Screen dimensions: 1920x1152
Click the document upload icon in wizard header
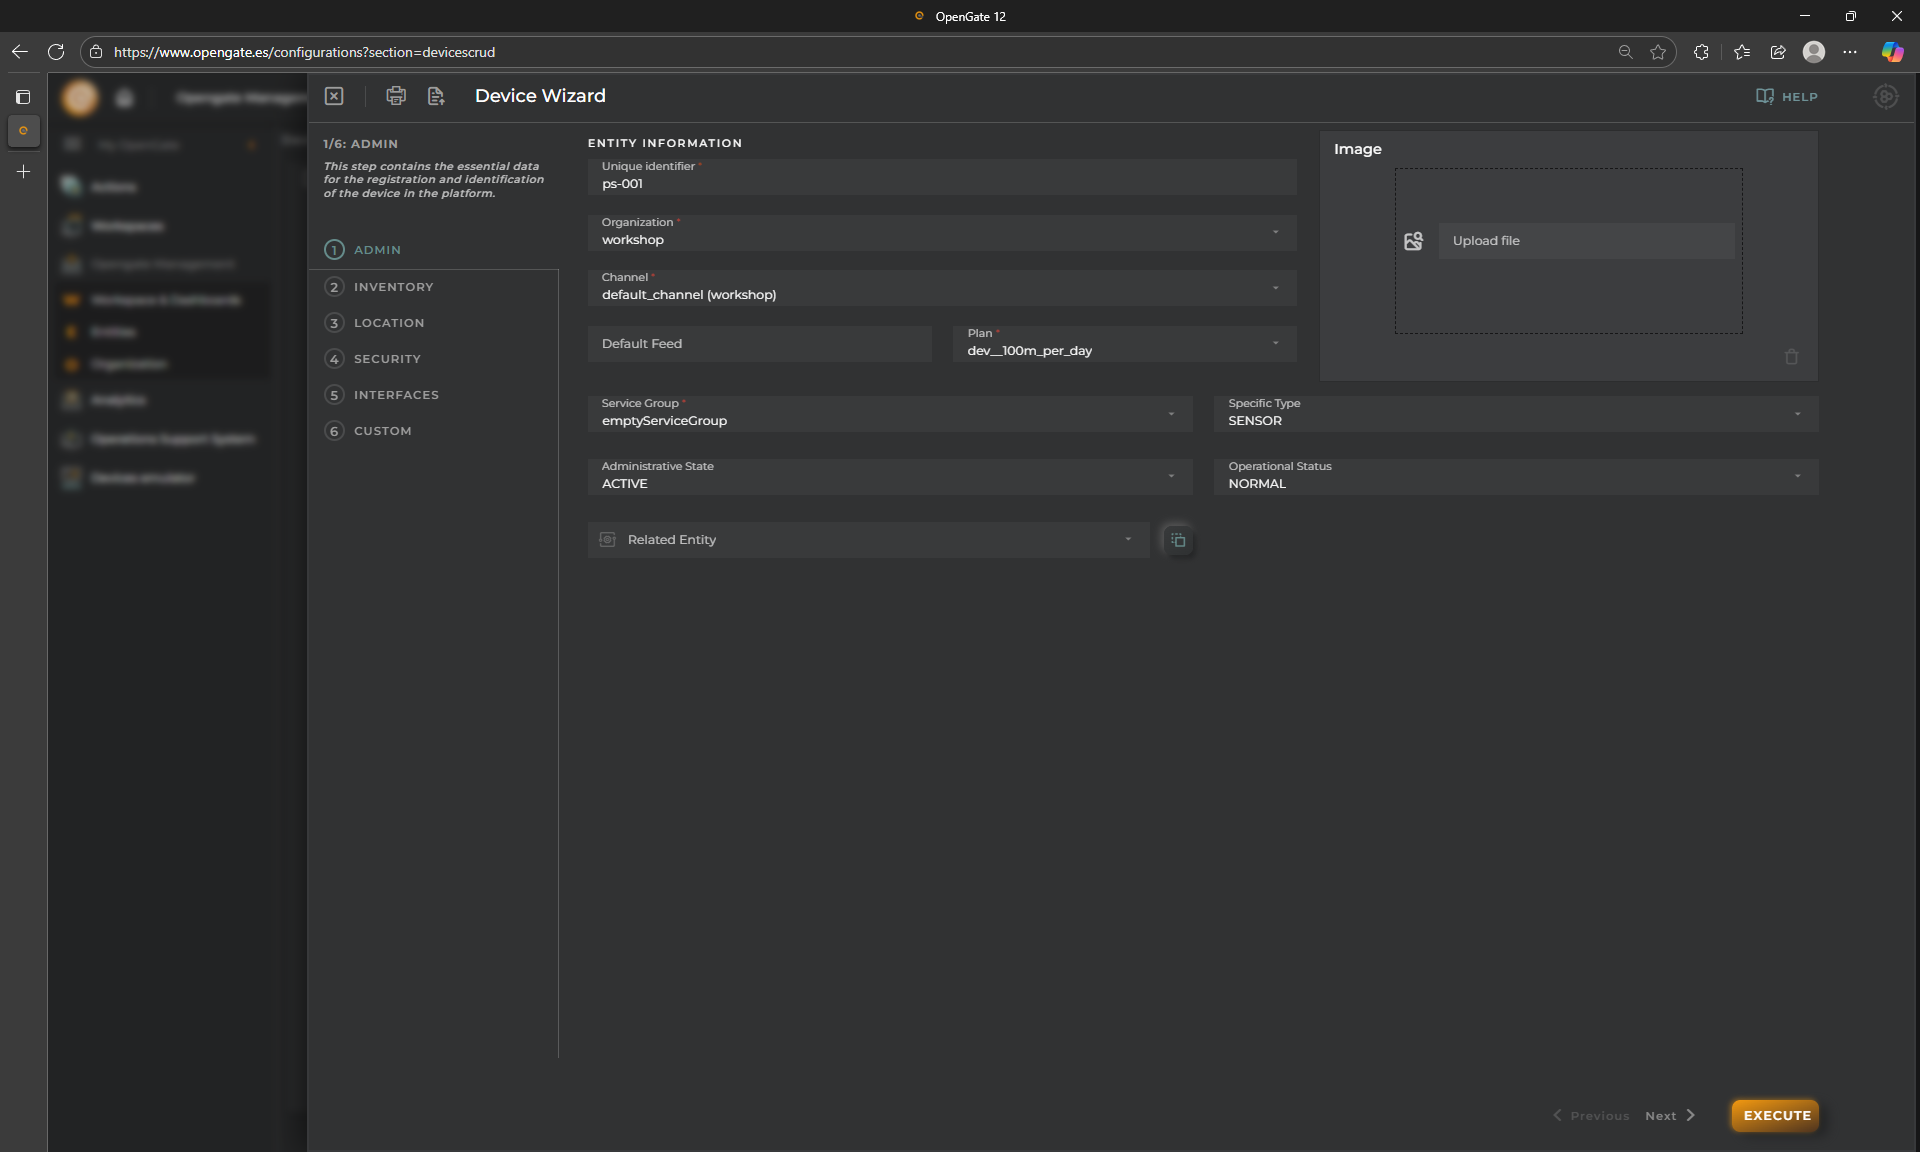pyautogui.click(x=436, y=96)
